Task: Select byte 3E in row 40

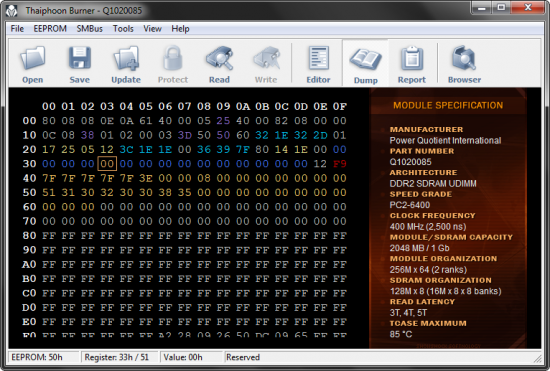Action: (x=146, y=178)
